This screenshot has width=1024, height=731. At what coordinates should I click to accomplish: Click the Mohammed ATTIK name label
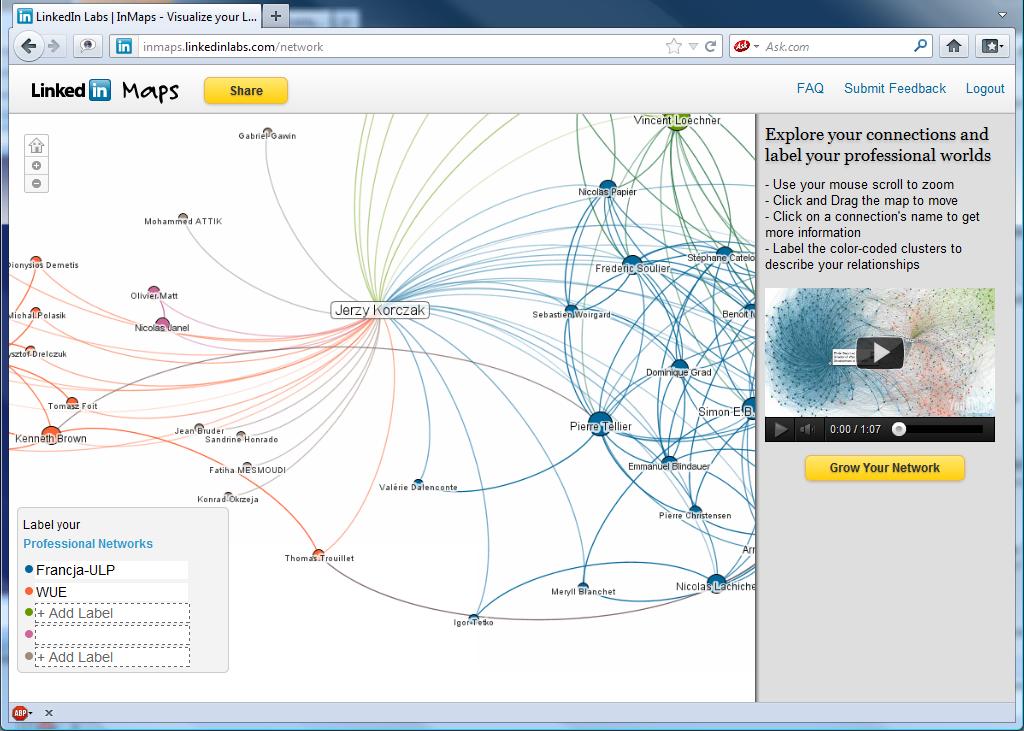tap(183, 221)
